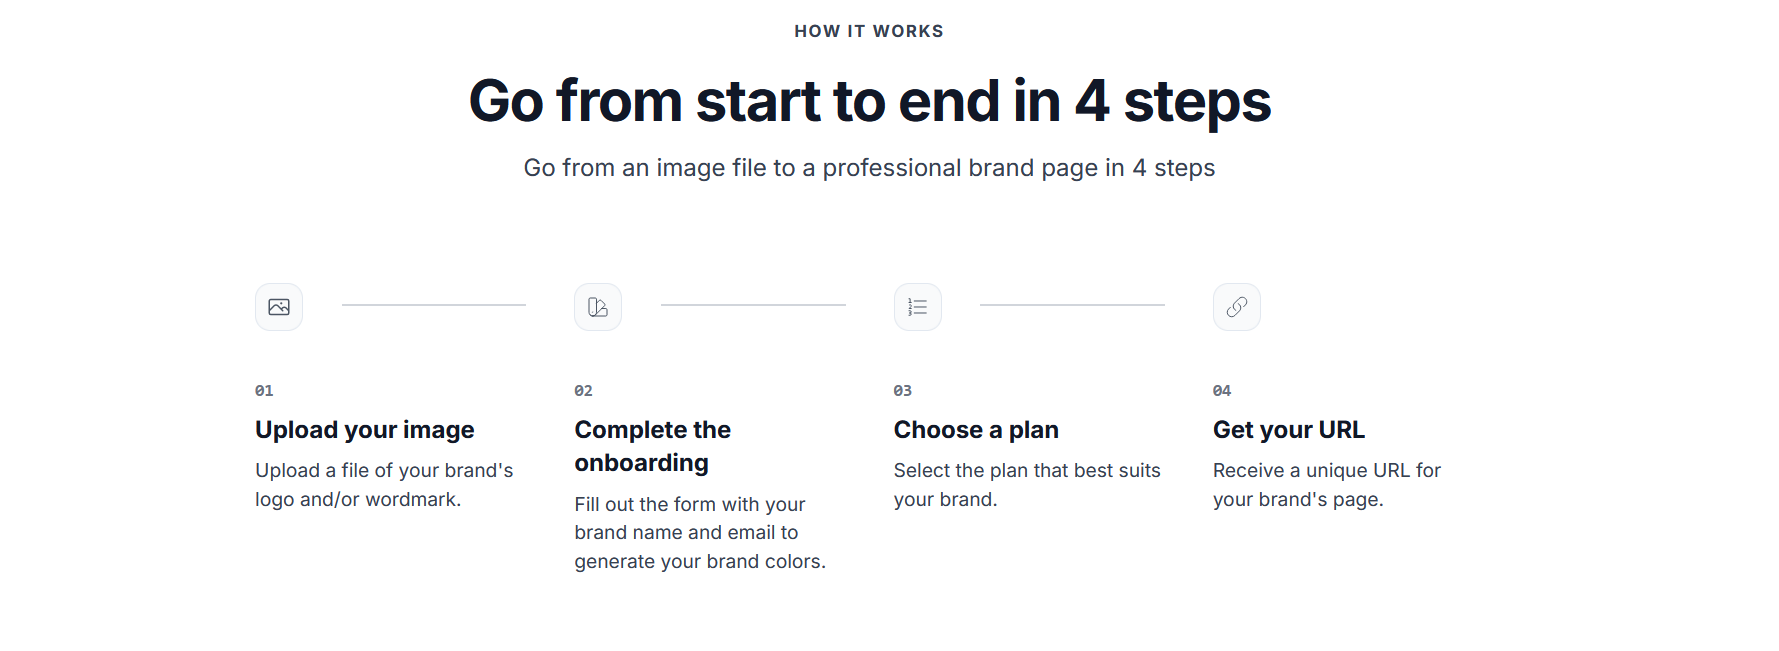Image resolution: width=1779 pixels, height=651 pixels.
Task: Click the 'Upload a file of your brand's' description
Action: (384, 485)
